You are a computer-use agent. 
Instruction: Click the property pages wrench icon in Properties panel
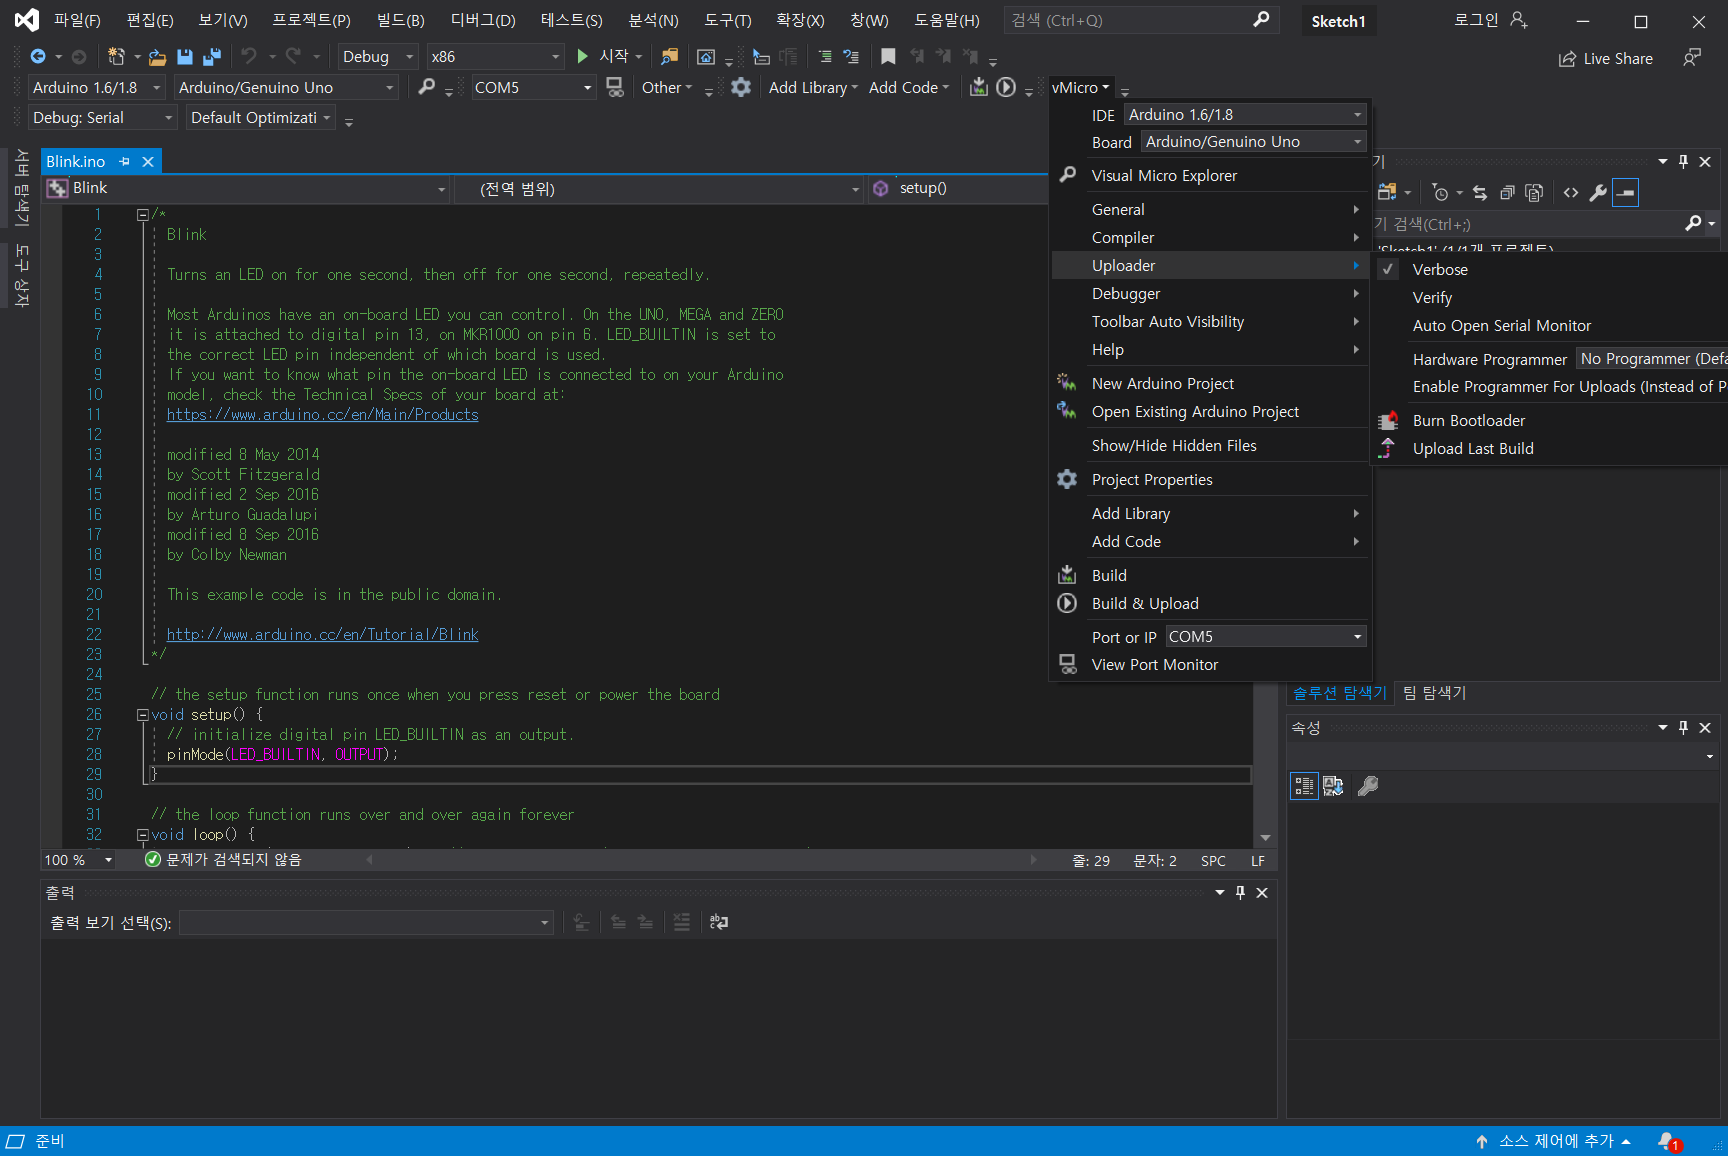pyautogui.click(x=1368, y=786)
